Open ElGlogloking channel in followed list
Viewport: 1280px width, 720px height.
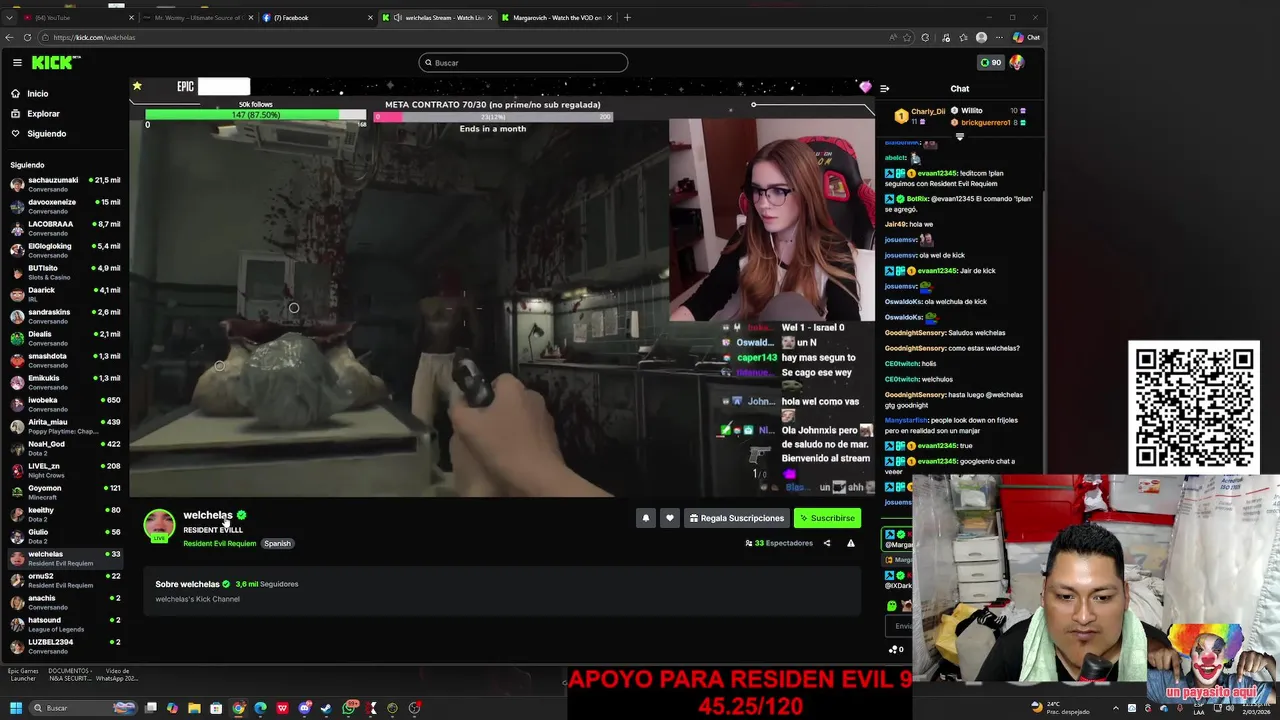(x=65, y=250)
